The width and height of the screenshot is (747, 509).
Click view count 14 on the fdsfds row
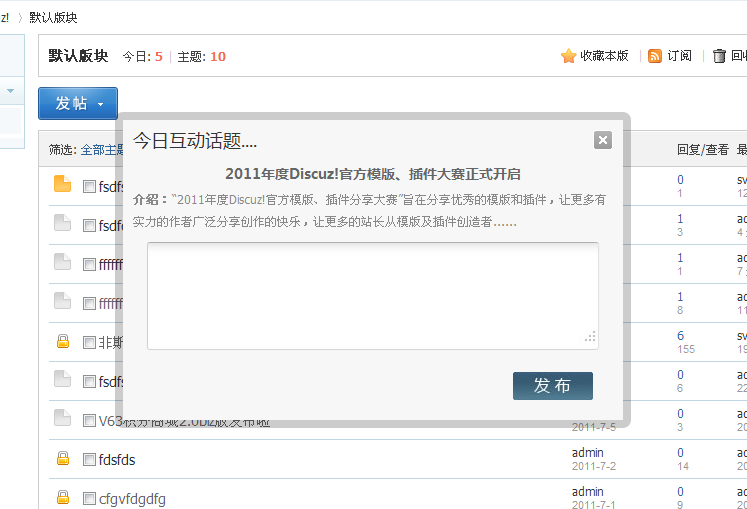[683, 466]
